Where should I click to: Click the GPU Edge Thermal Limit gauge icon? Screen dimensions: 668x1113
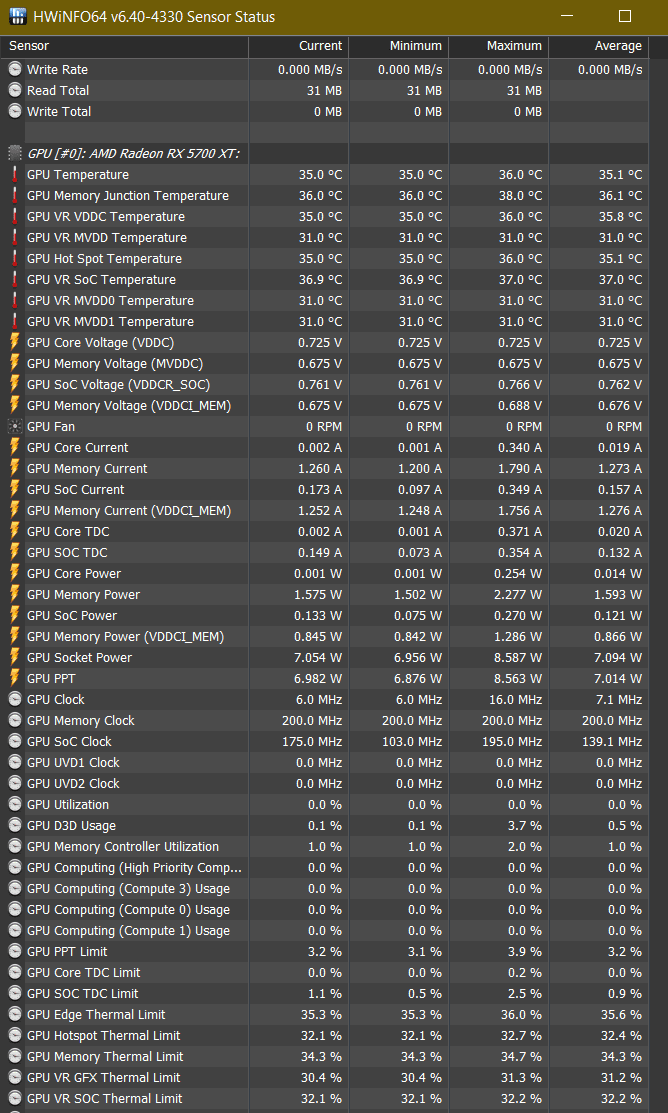(x=15, y=1015)
